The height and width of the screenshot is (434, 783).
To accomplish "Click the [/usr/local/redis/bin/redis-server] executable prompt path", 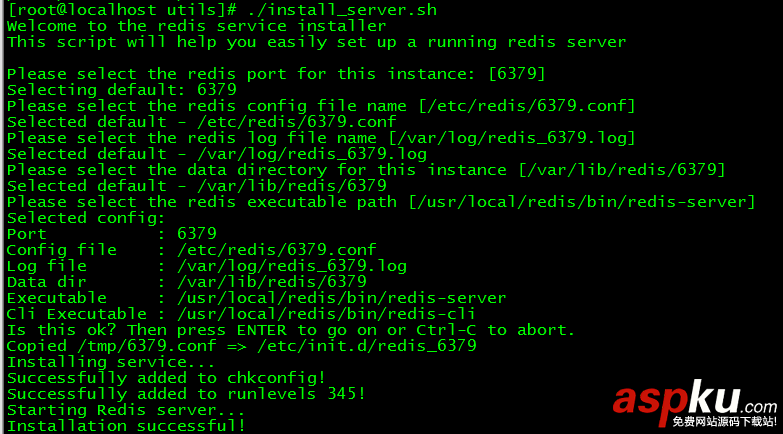I will click(x=581, y=202).
